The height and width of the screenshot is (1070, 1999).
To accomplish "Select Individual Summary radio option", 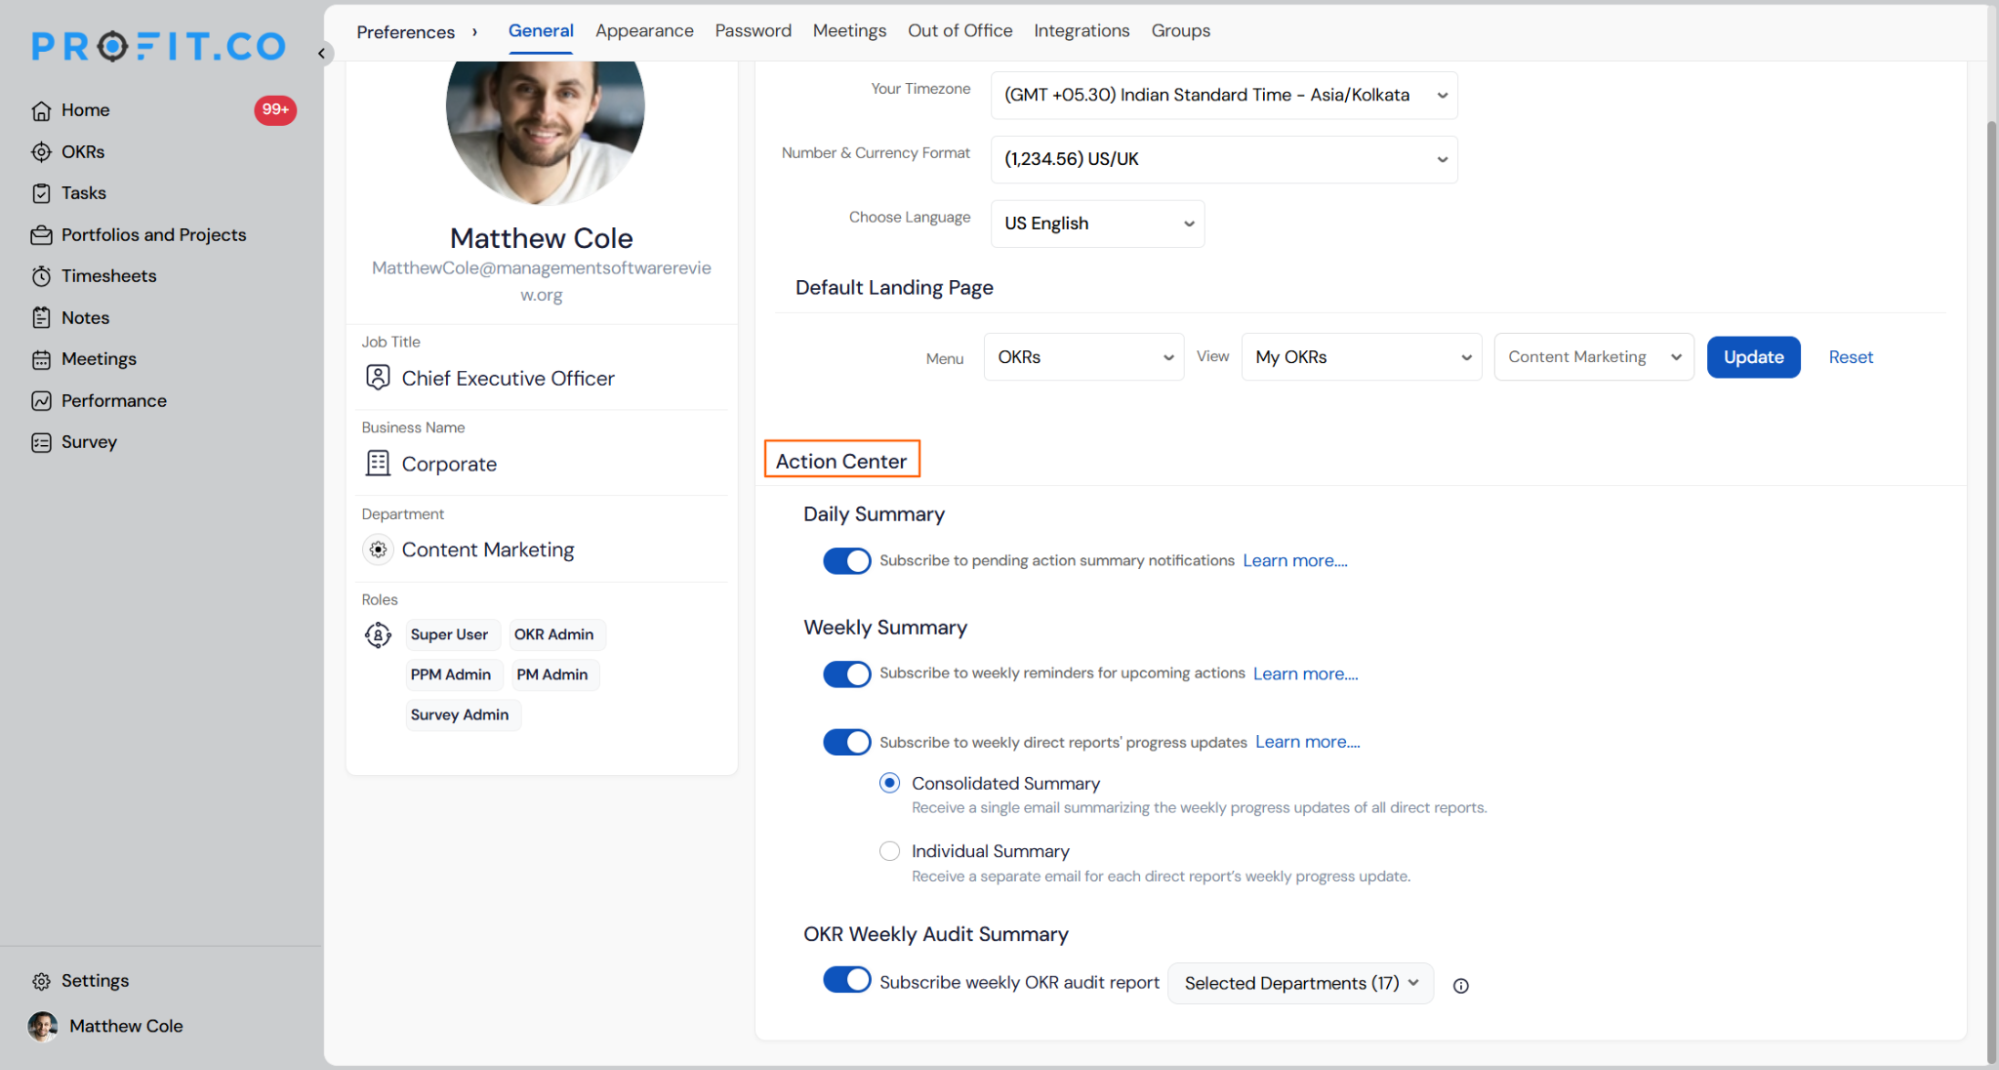I will 889,851.
